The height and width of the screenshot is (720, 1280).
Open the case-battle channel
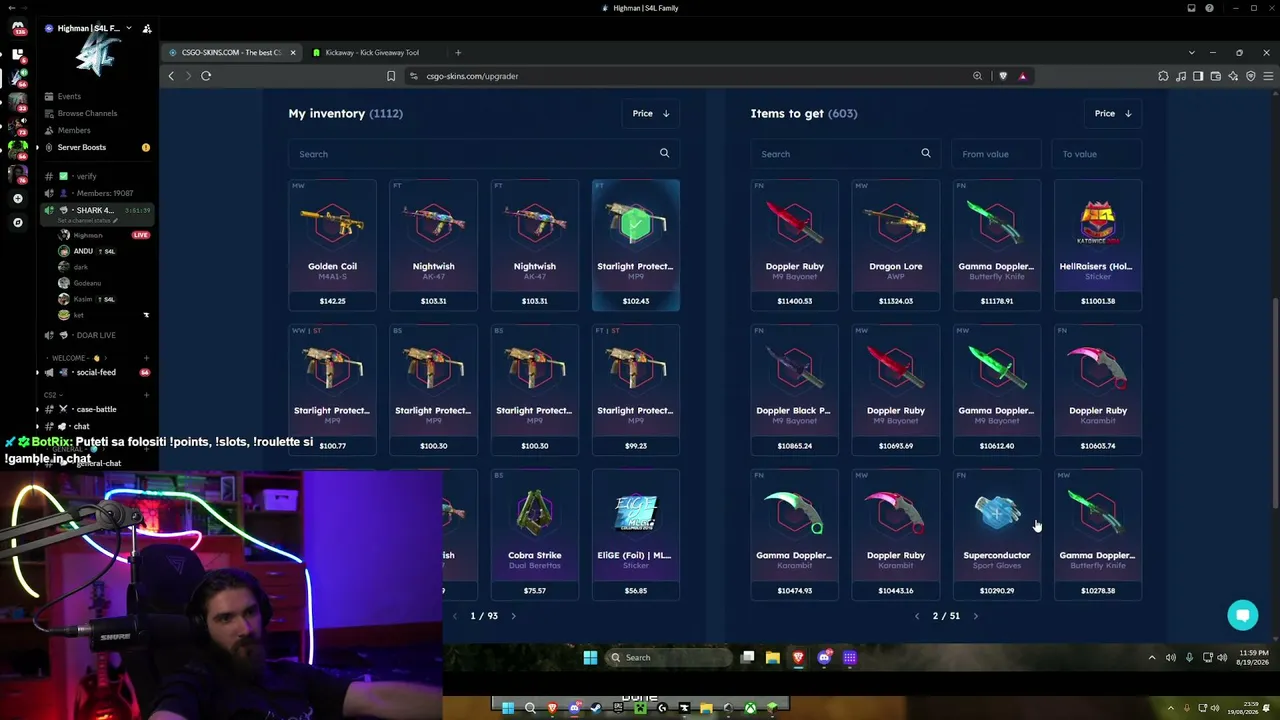[x=95, y=409]
